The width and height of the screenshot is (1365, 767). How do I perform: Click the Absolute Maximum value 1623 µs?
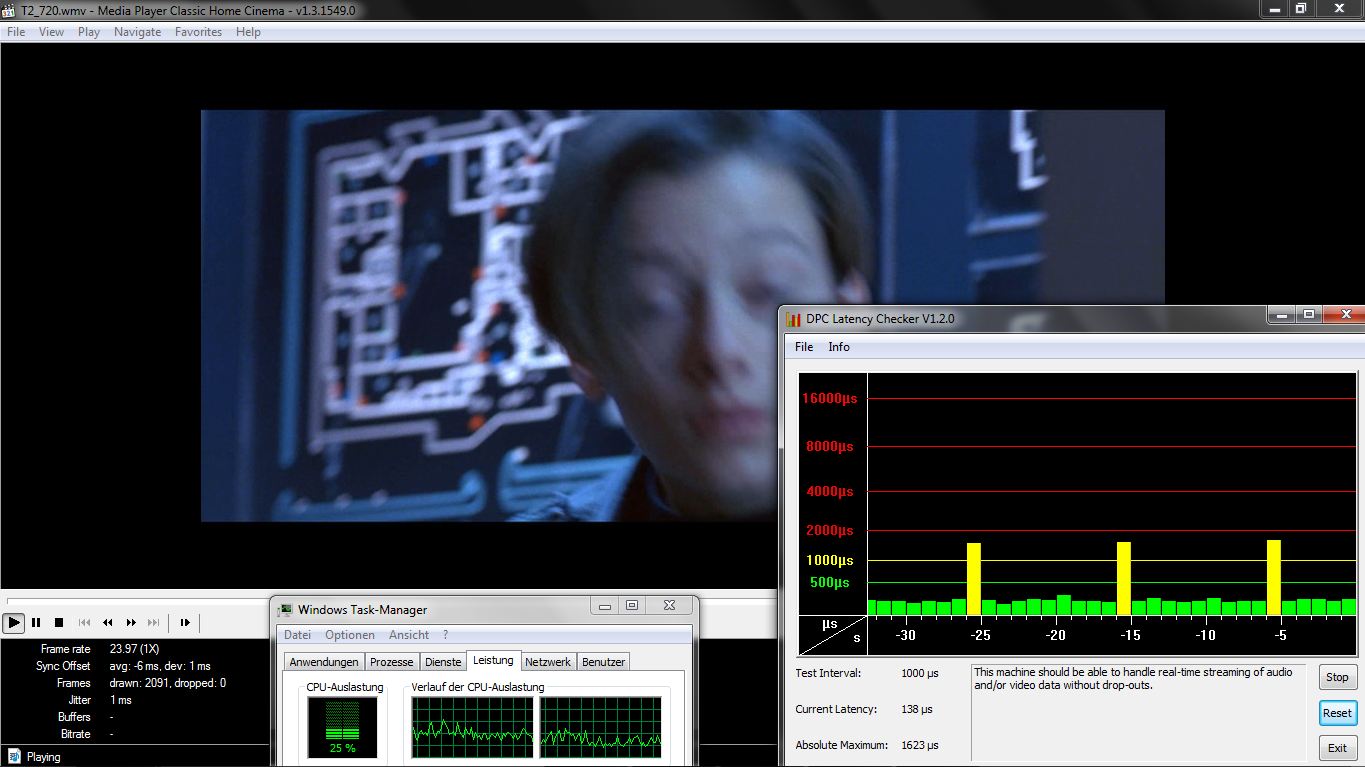[x=920, y=745]
